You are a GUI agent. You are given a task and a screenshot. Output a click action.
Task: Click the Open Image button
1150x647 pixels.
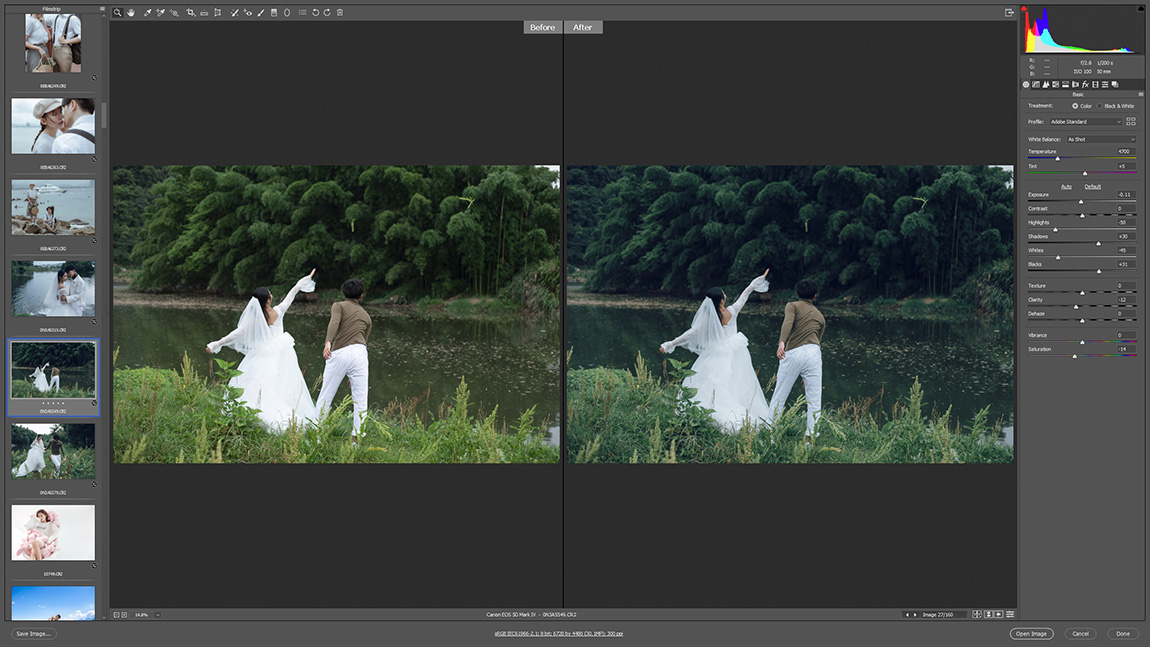(x=1031, y=633)
